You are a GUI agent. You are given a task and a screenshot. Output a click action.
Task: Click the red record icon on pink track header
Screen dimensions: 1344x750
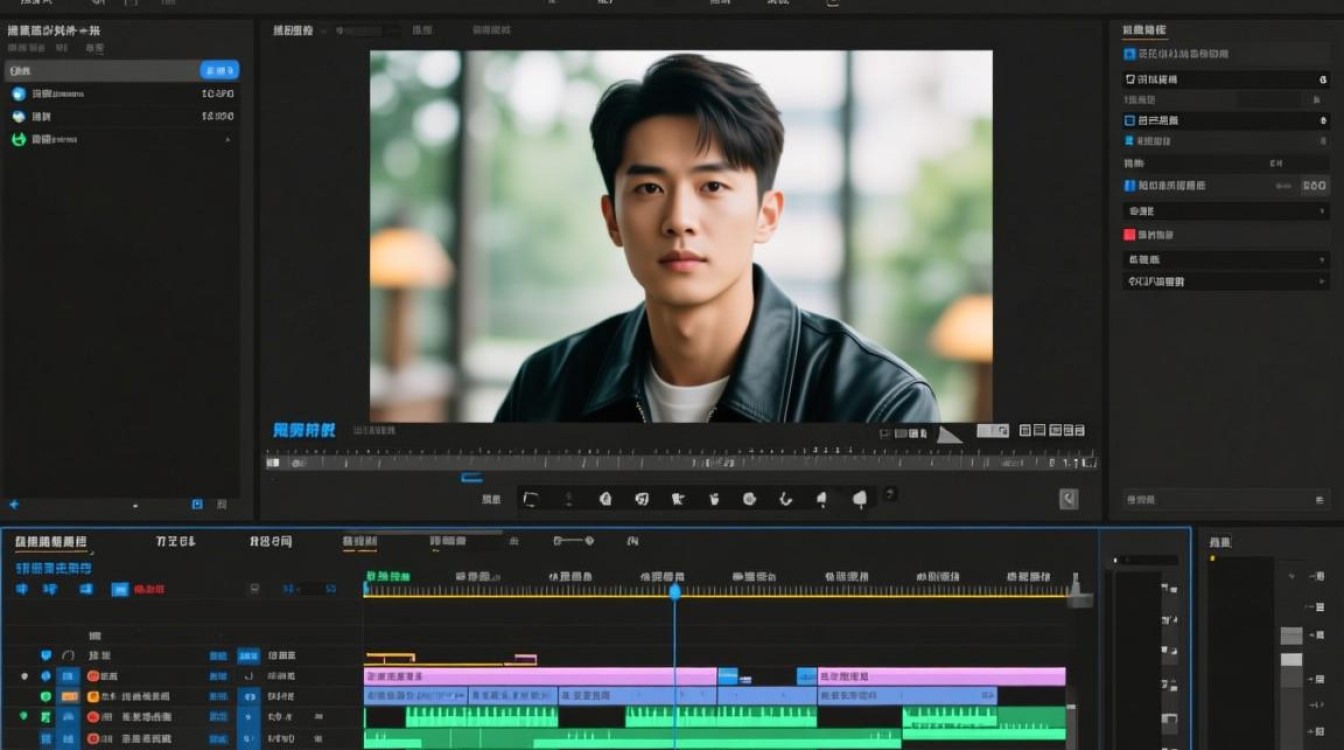pos(93,676)
